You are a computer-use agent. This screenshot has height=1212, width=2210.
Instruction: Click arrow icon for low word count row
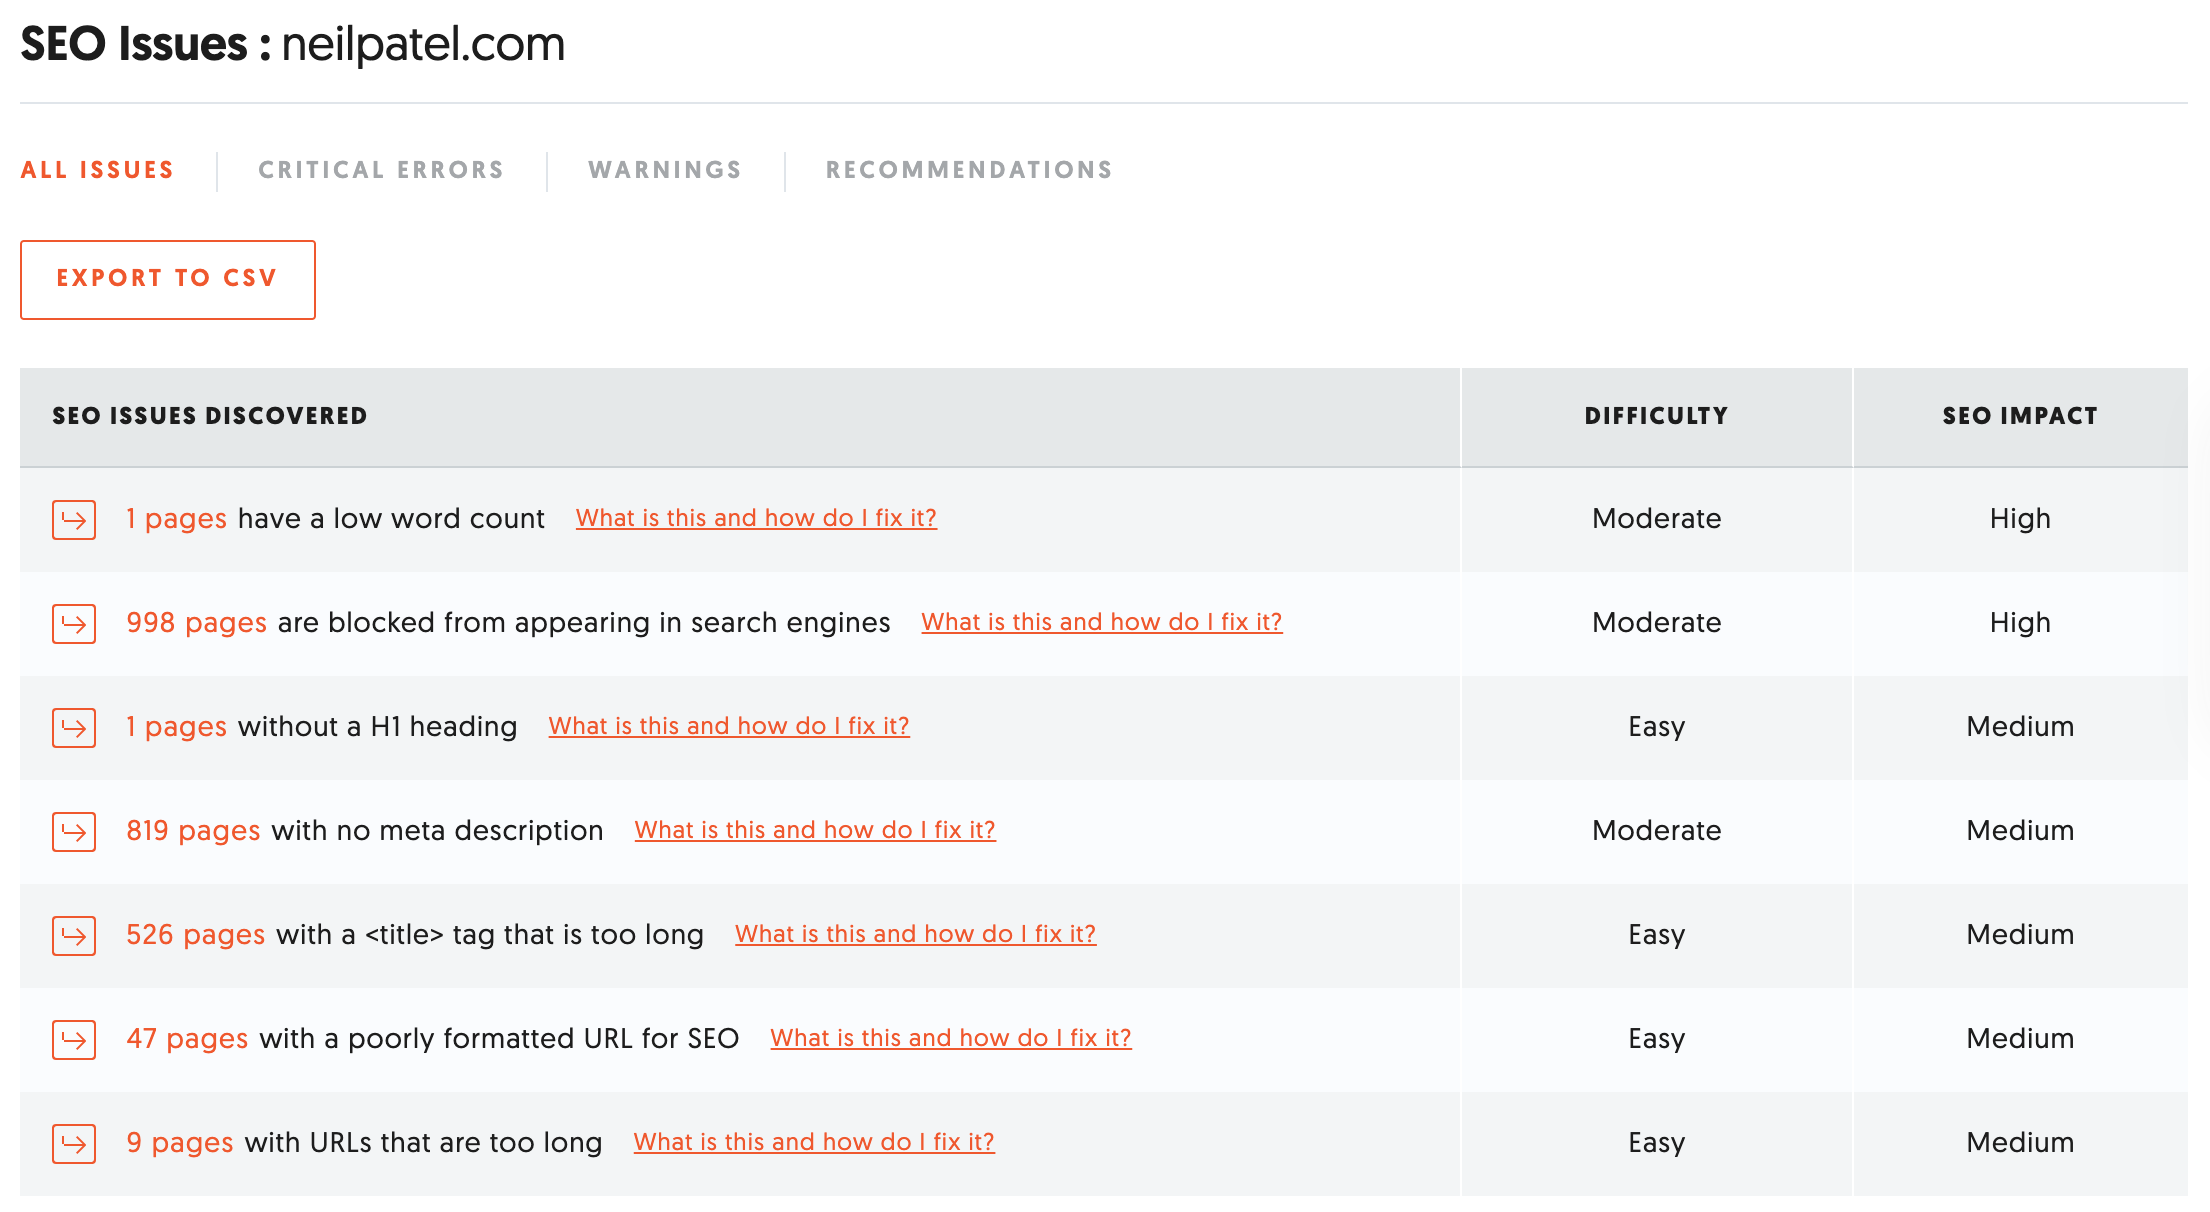(74, 520)
